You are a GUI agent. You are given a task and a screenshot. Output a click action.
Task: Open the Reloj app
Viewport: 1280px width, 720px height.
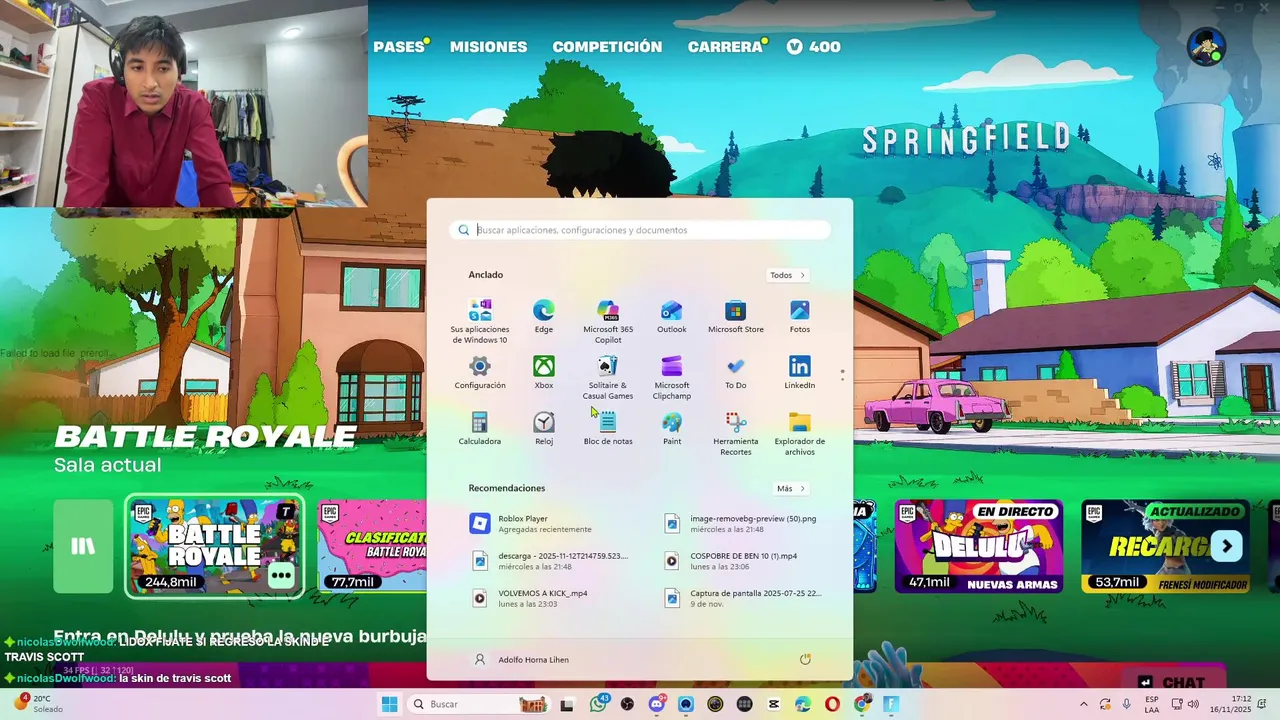click(x=543, y=428)
